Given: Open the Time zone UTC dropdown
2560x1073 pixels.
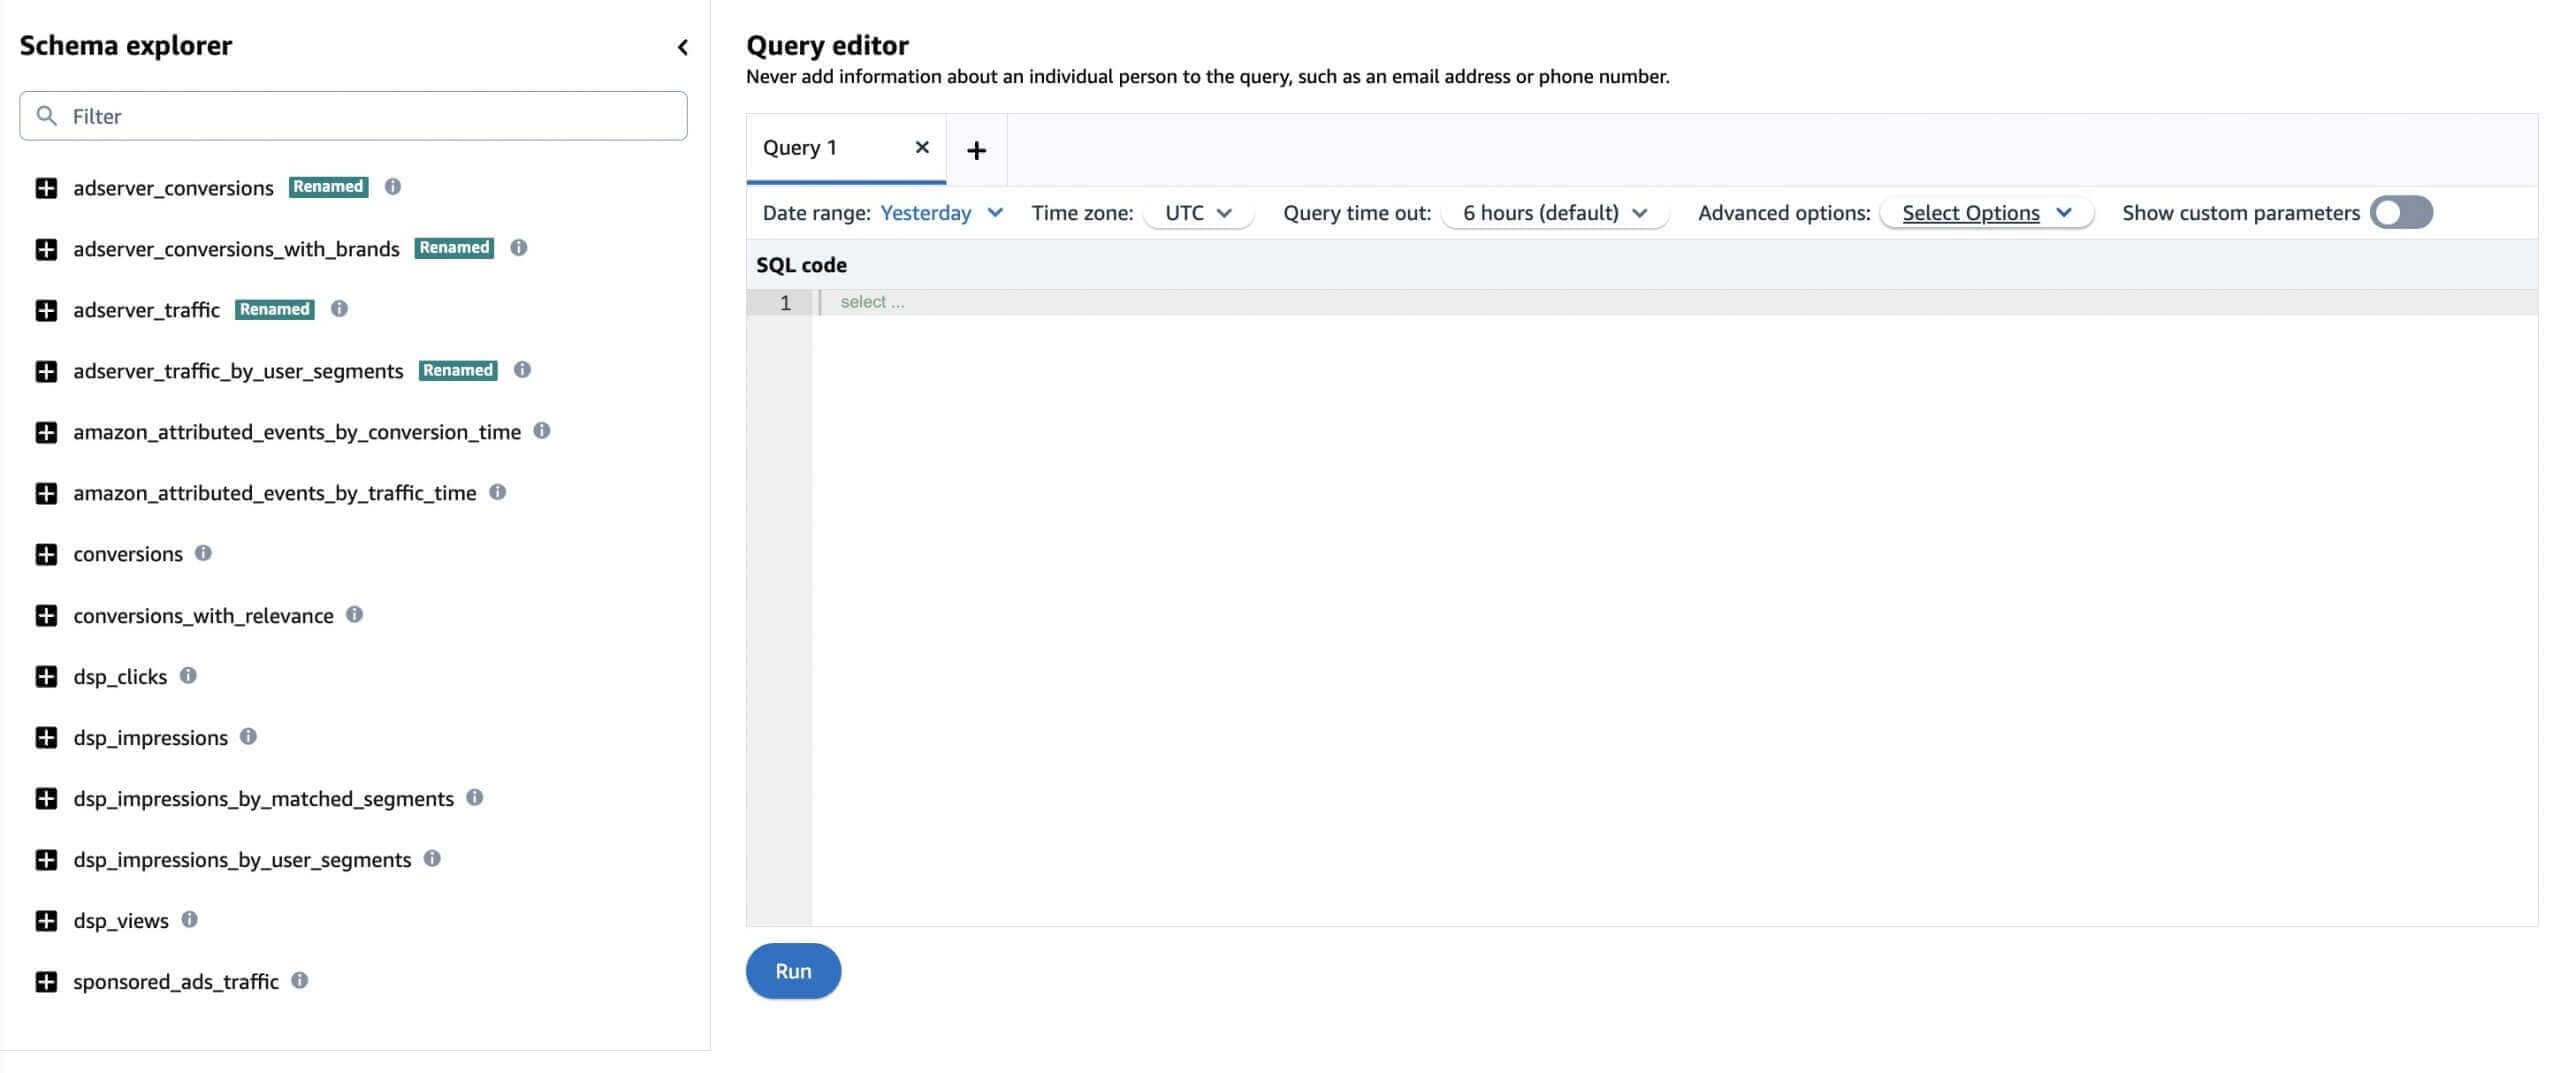Looking at the screenshot, I should (x=1197, y=213).
